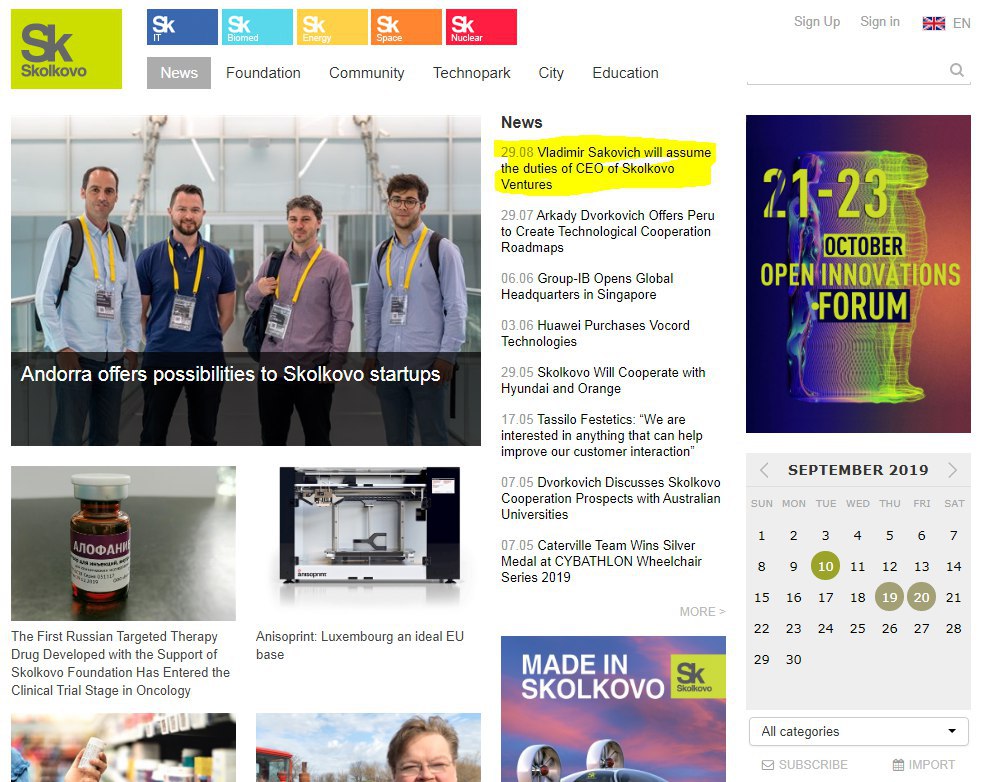Click the search magnifier icon
998x782 pixels.
(x=957, y=70)
